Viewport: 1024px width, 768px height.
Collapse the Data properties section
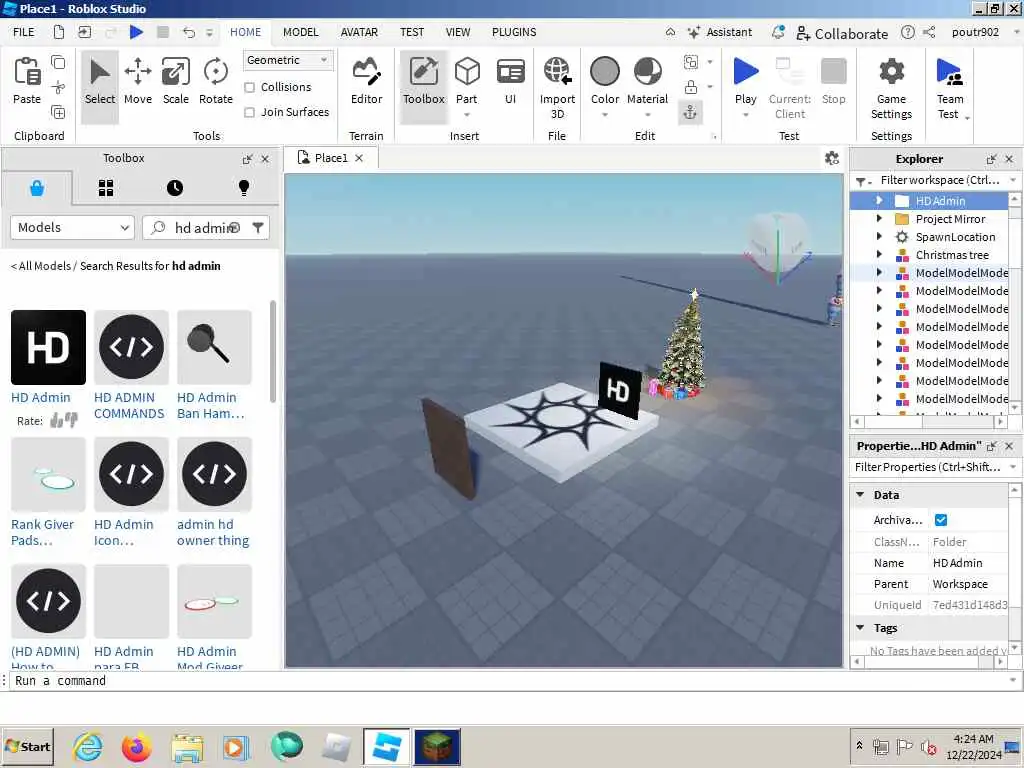point(860,495)
